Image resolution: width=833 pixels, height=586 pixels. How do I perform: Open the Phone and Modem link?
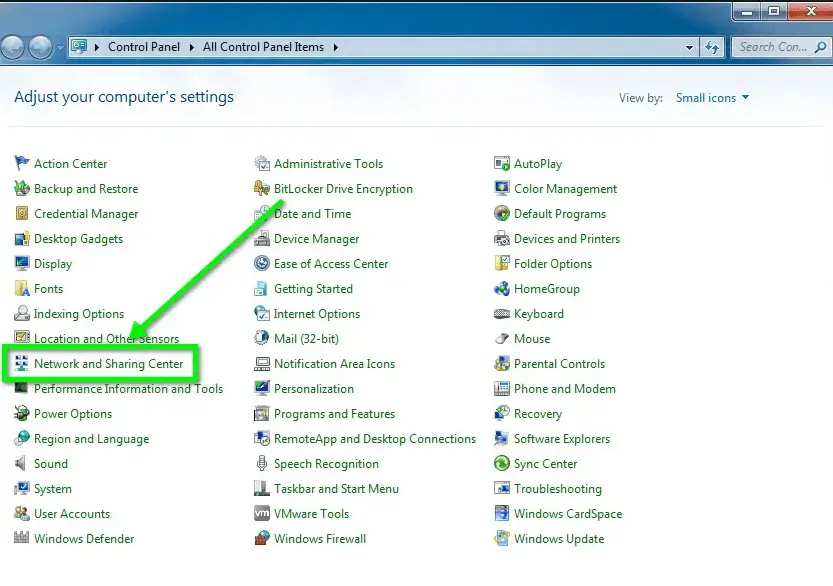pyautogui.click(x=565, y=388)
